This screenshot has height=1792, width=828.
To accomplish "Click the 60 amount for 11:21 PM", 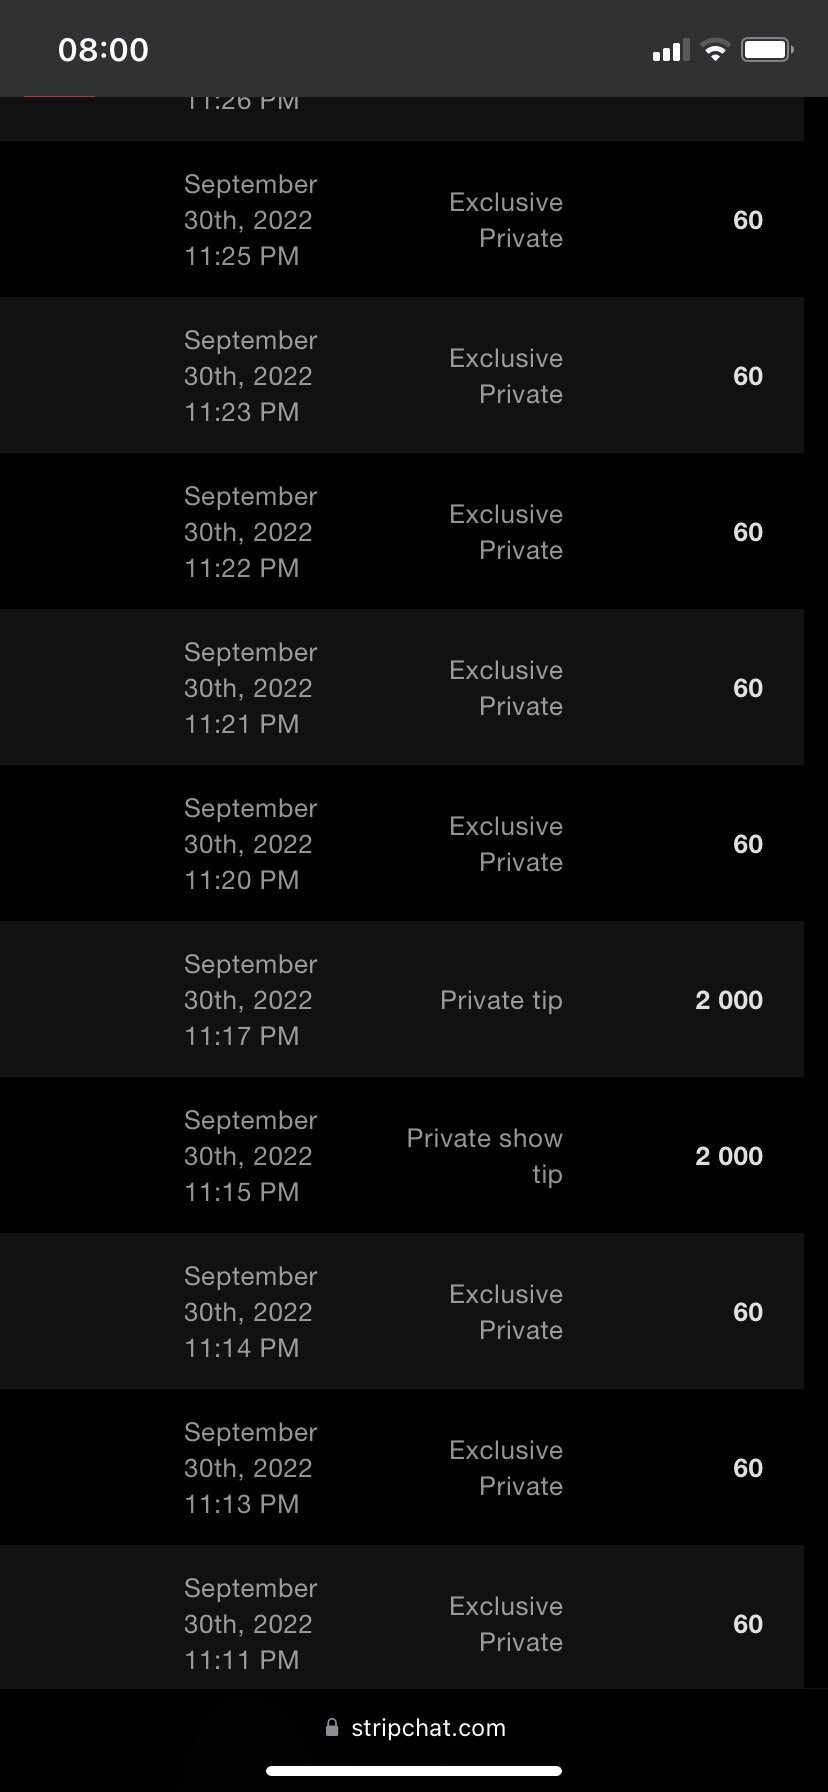I will point(747,688).
